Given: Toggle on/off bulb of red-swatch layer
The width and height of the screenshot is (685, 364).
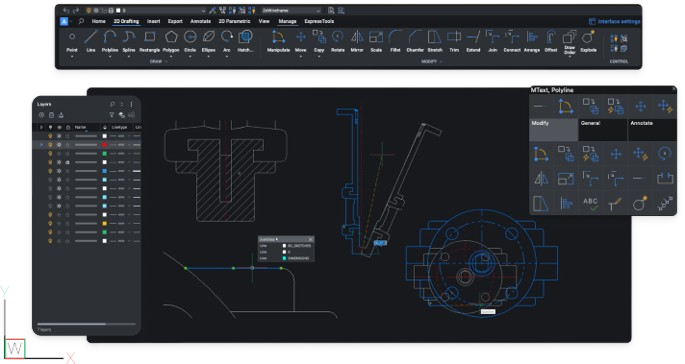Looking at the screenshot, I should pyautogui.click(x=50, y=145).
